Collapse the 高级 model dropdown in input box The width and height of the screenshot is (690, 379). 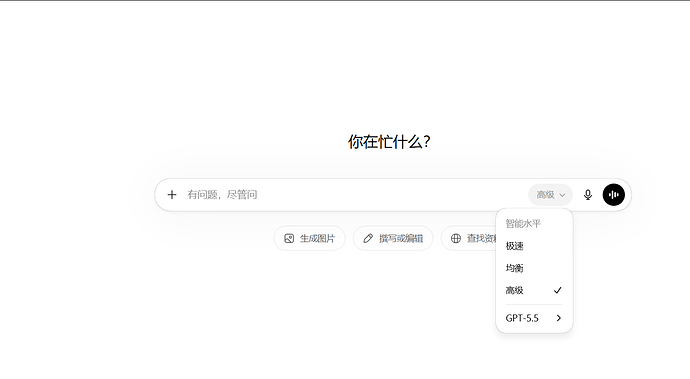click(x=550, y=195)
